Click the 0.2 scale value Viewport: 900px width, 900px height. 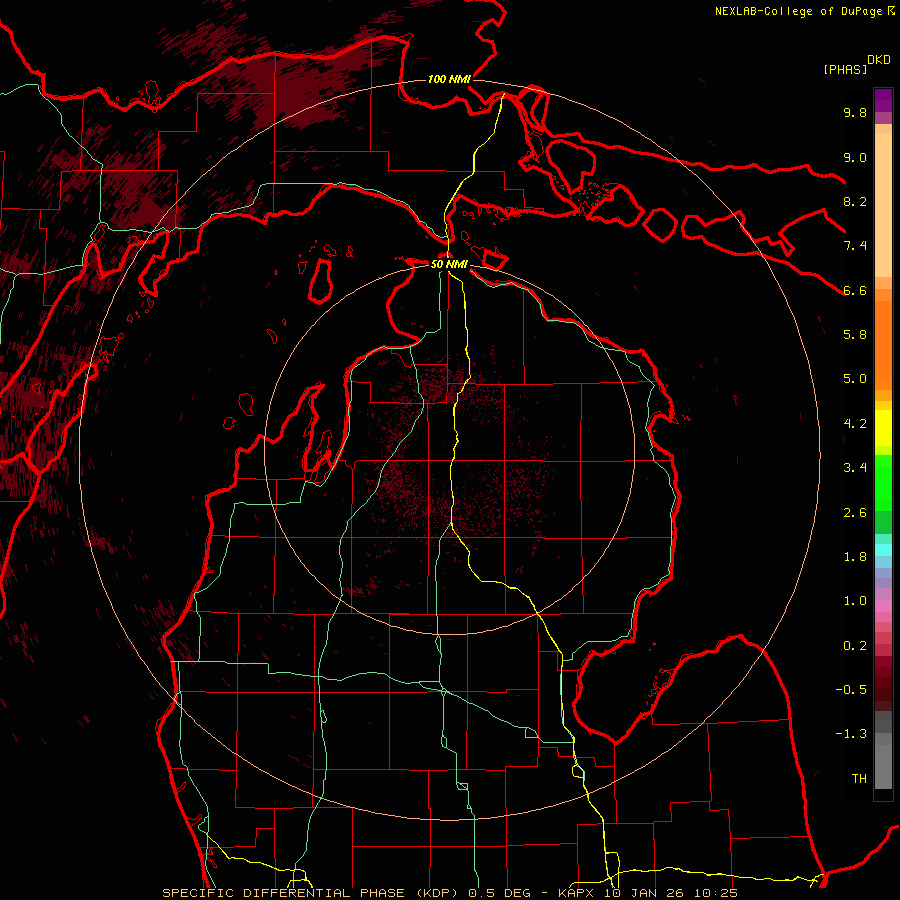tap(855, 646)
